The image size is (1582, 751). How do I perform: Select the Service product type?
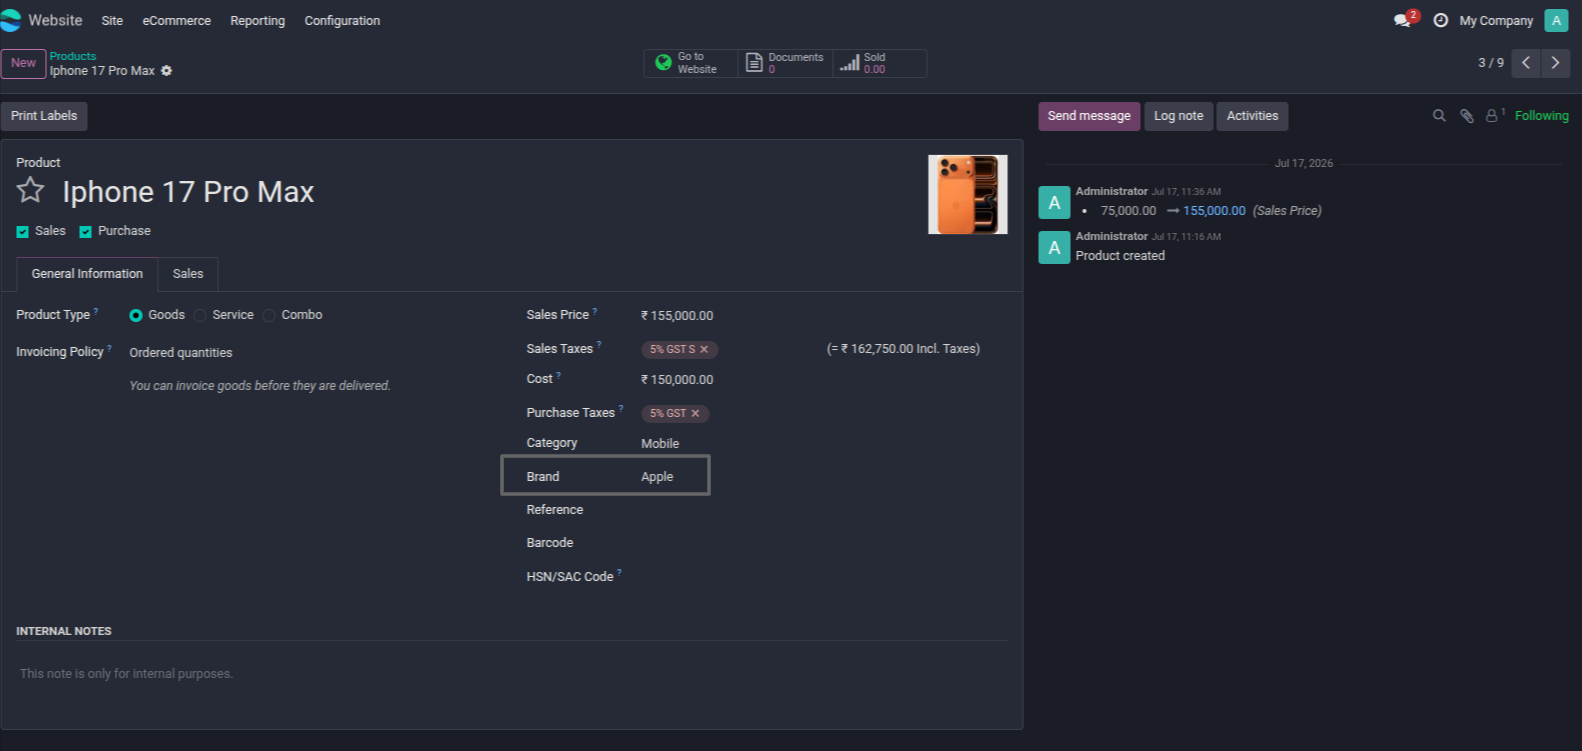point(200,316)
